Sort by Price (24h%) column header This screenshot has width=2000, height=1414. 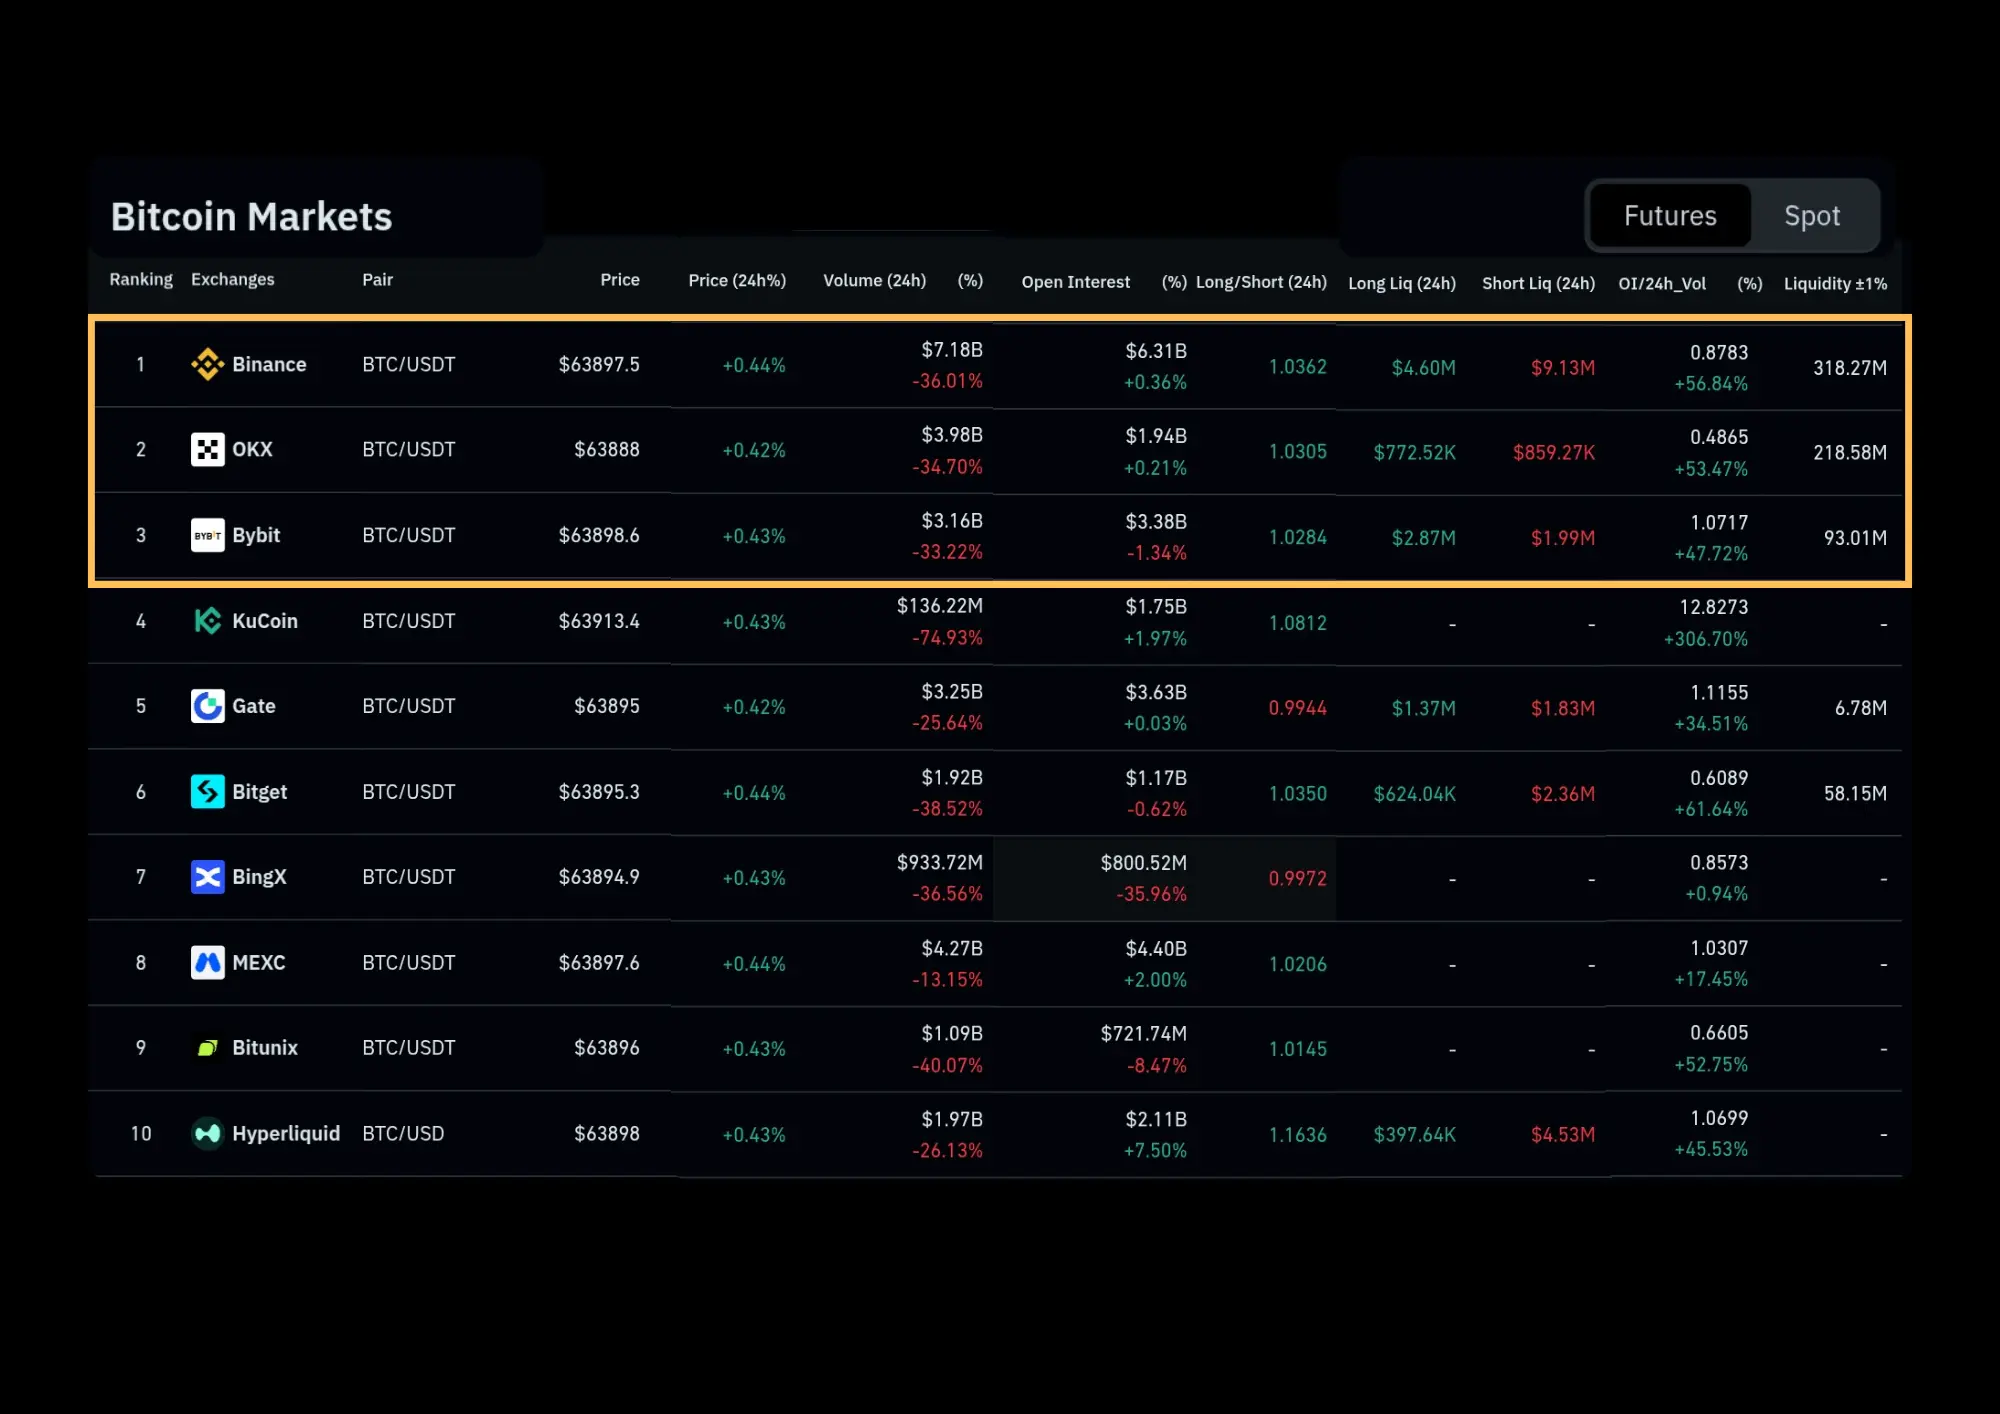click(x=737, y=280)
